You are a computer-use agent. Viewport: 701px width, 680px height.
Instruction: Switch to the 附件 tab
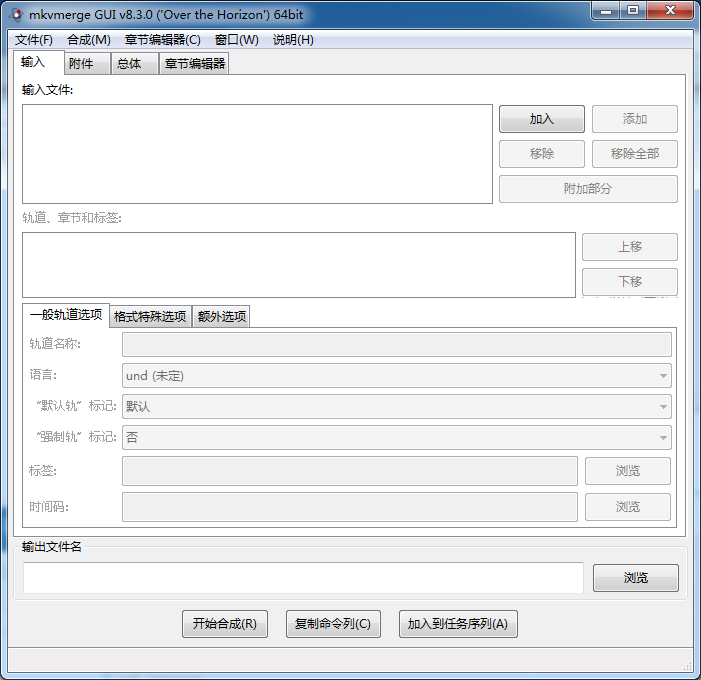pyautogui.click(x=81, y=64)
